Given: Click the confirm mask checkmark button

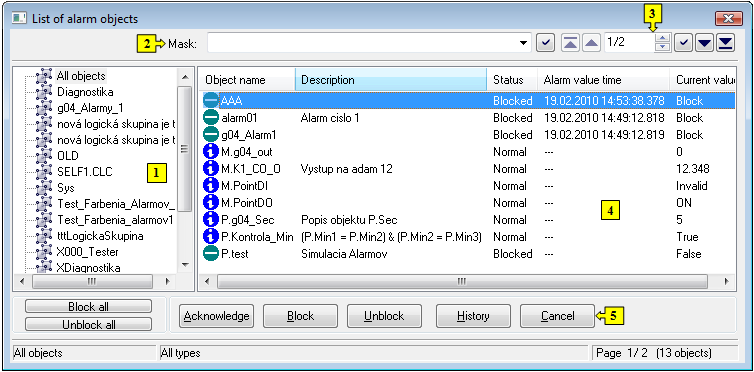Looking at the screenshot, I should (545, 43).
